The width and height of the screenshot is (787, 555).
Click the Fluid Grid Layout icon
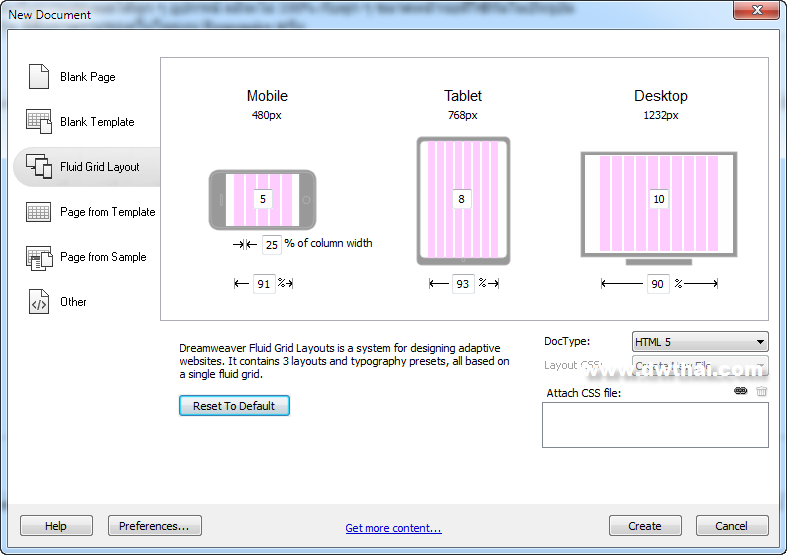pyautogui.click(x=39, y=167)
